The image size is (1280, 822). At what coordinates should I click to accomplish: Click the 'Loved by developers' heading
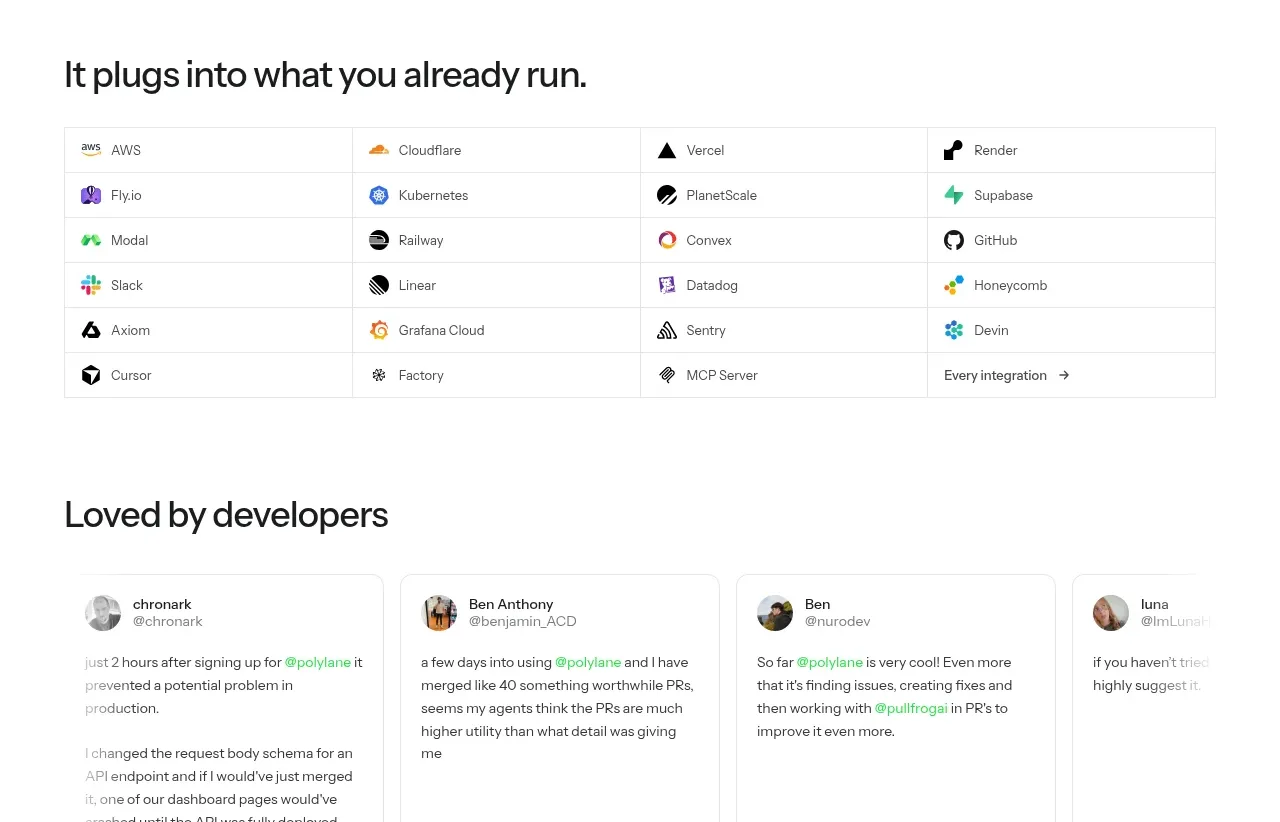click(226, 515)
